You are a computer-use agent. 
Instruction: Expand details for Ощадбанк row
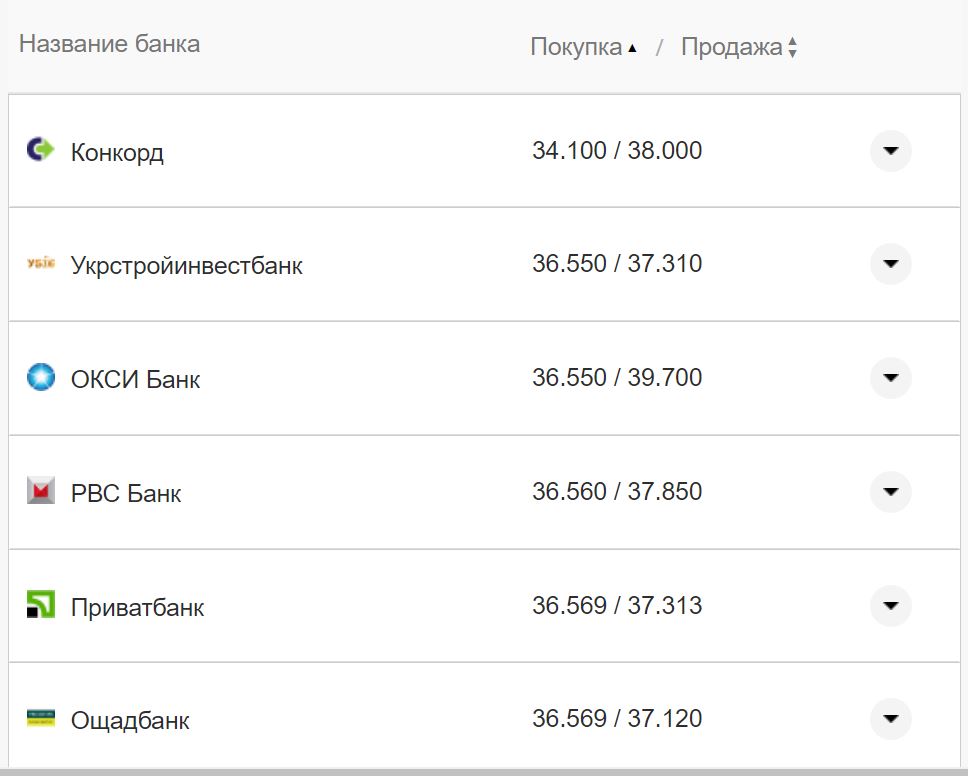click(889, 719)
